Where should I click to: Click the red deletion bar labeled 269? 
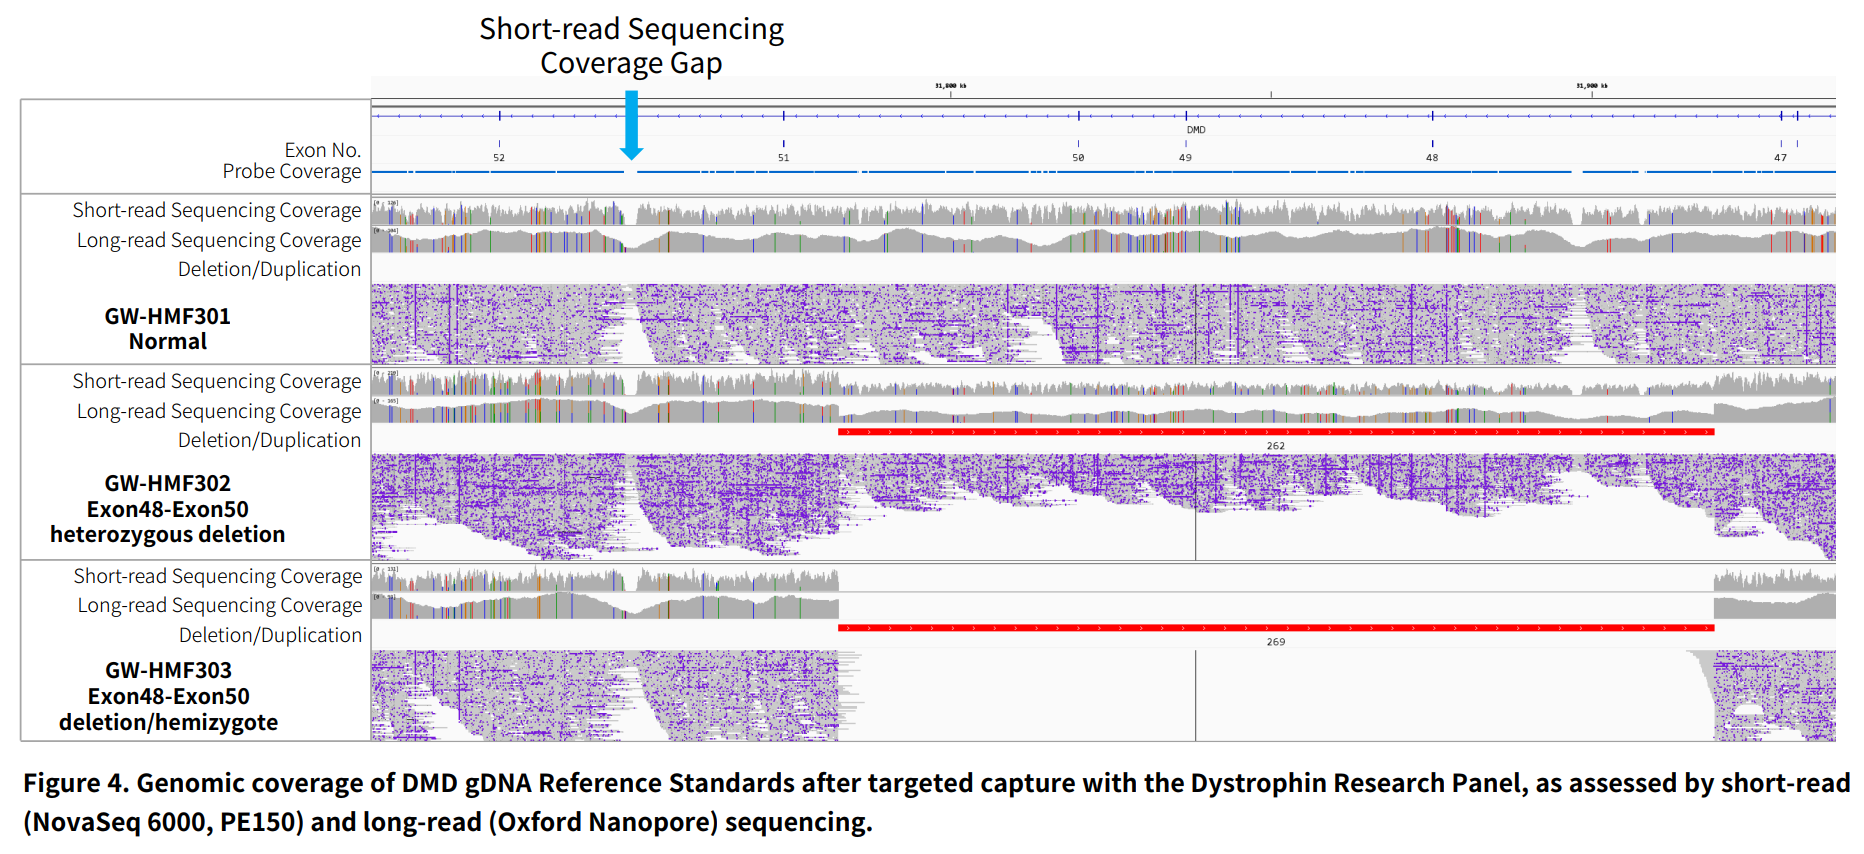click(1275, 628)
